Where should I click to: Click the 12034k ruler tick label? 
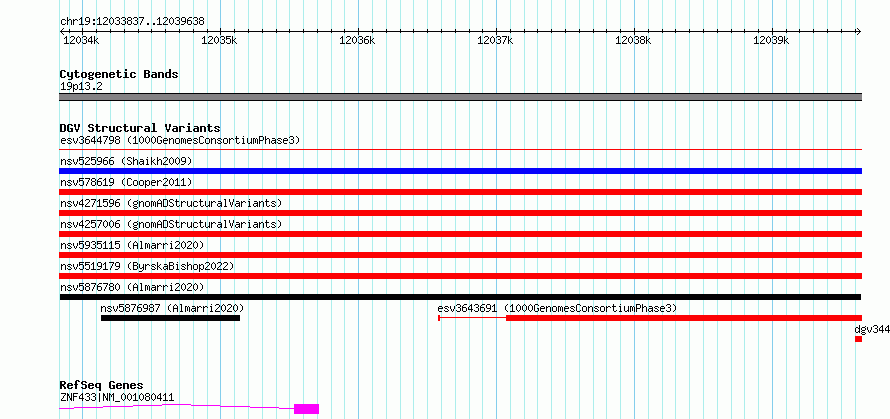80,40
